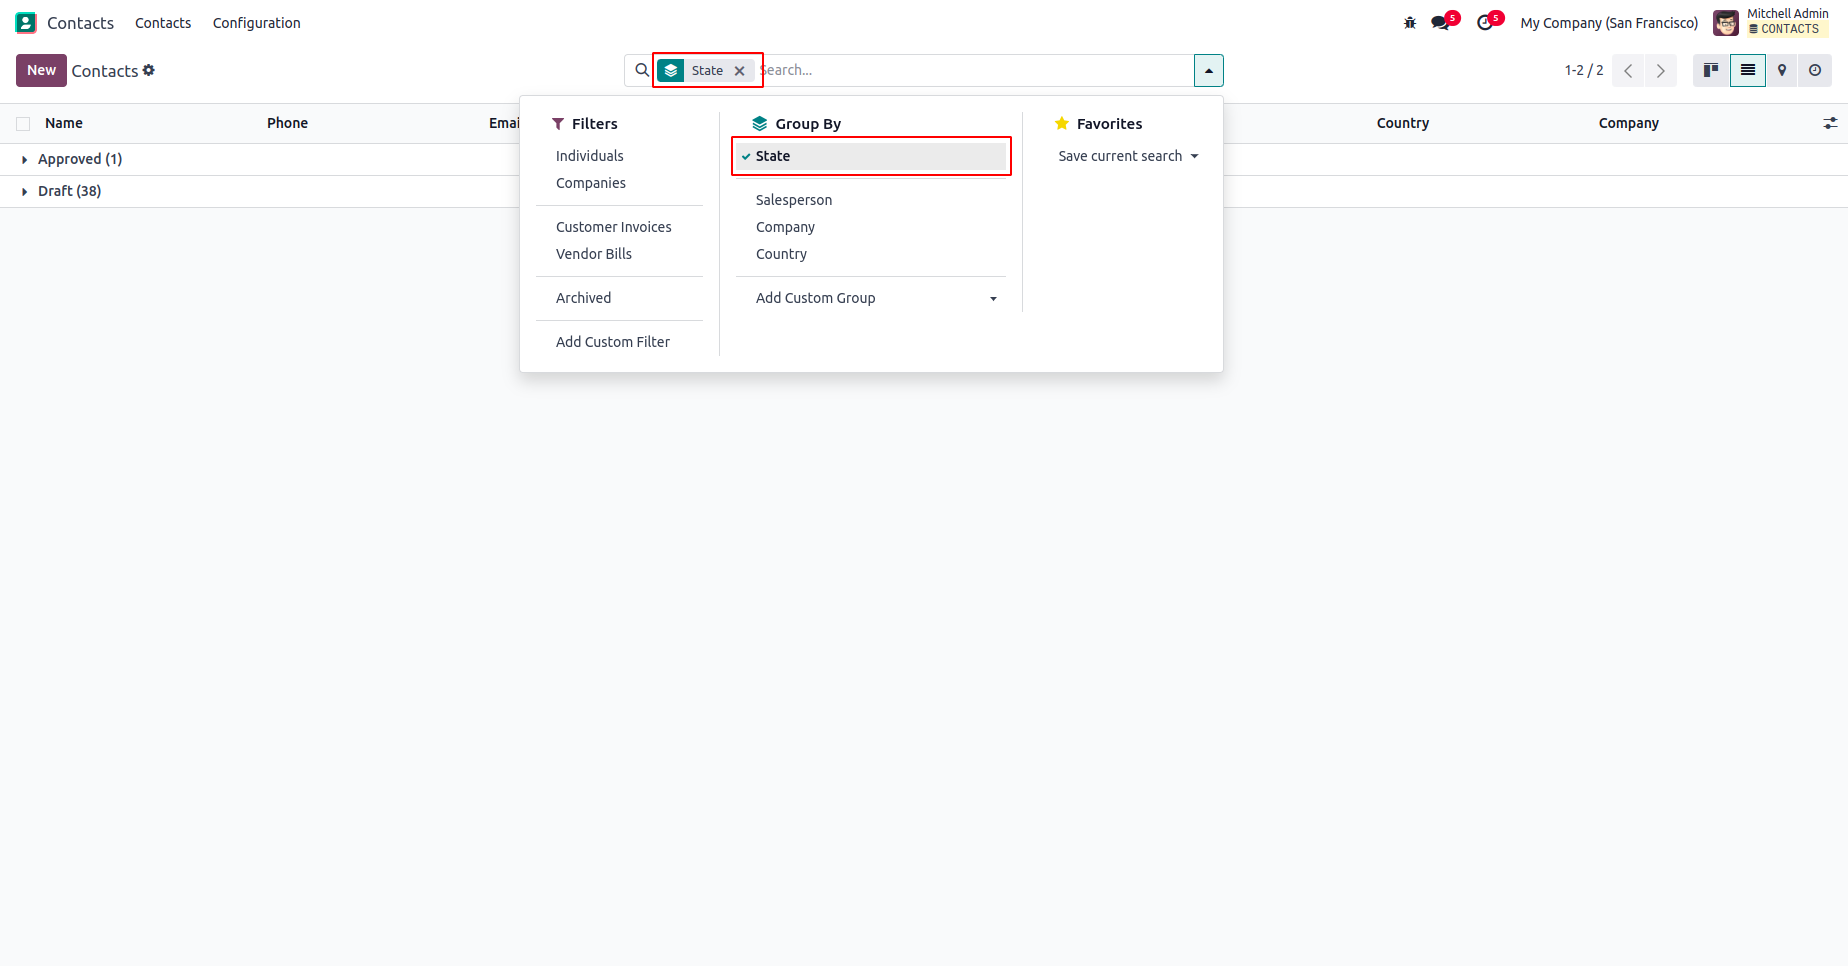Expand the Approved (1) group
The width and height of the screenshot is (1848, 966).
coord(80,159)
